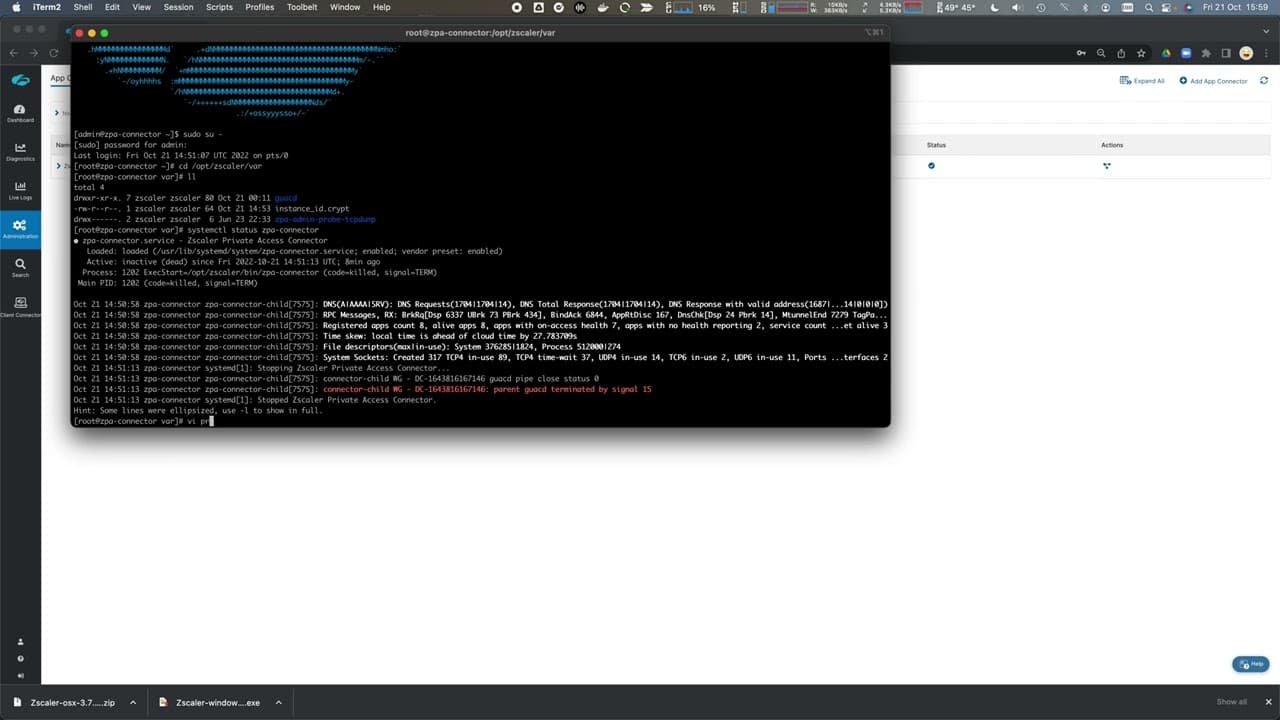This screenshot has width=1280, height=720.
Task: Open the Help chat button
Action: pos(1251,664)
